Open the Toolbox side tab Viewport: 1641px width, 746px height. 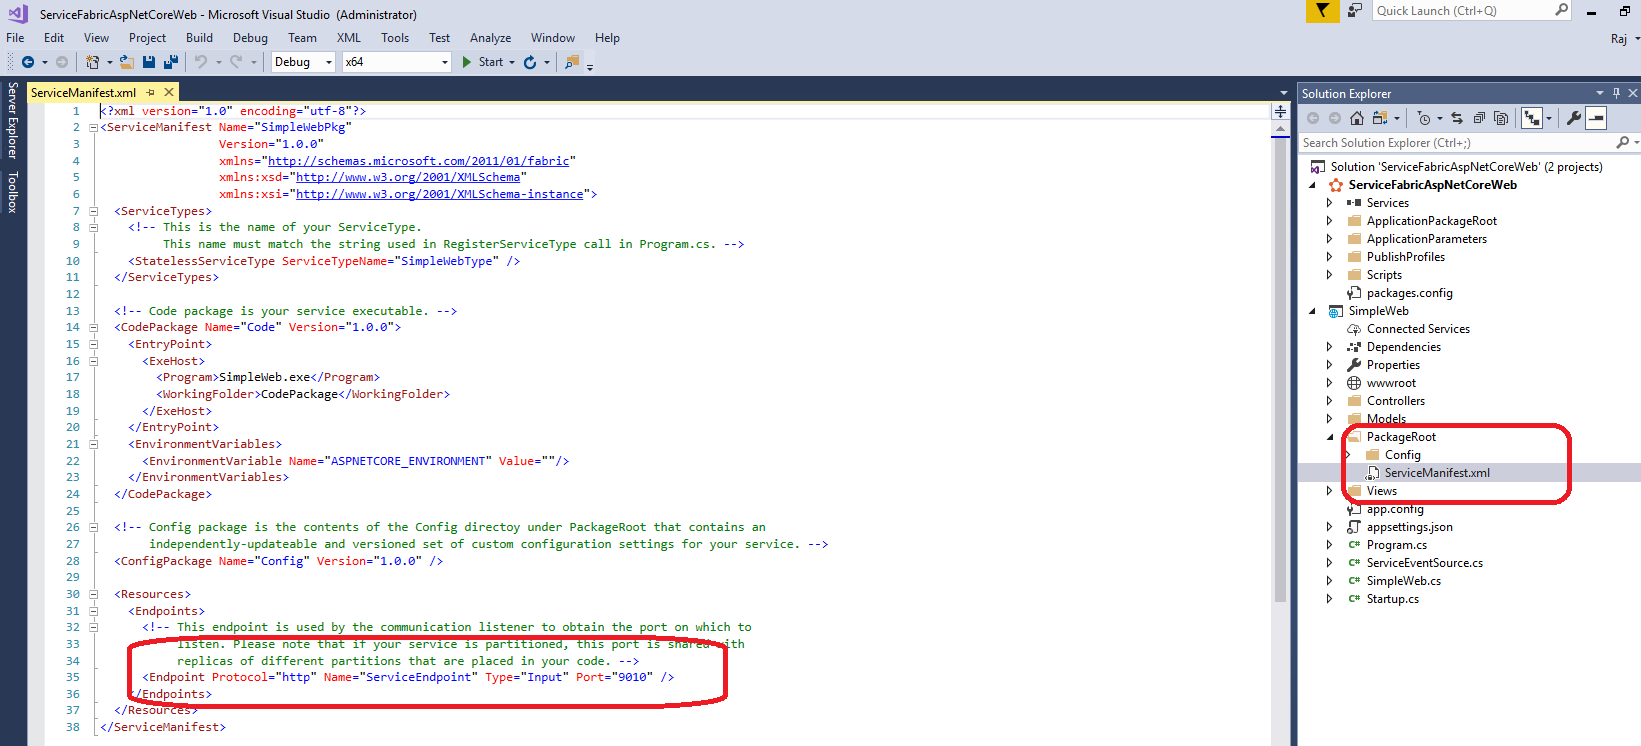tap(12, 192)
